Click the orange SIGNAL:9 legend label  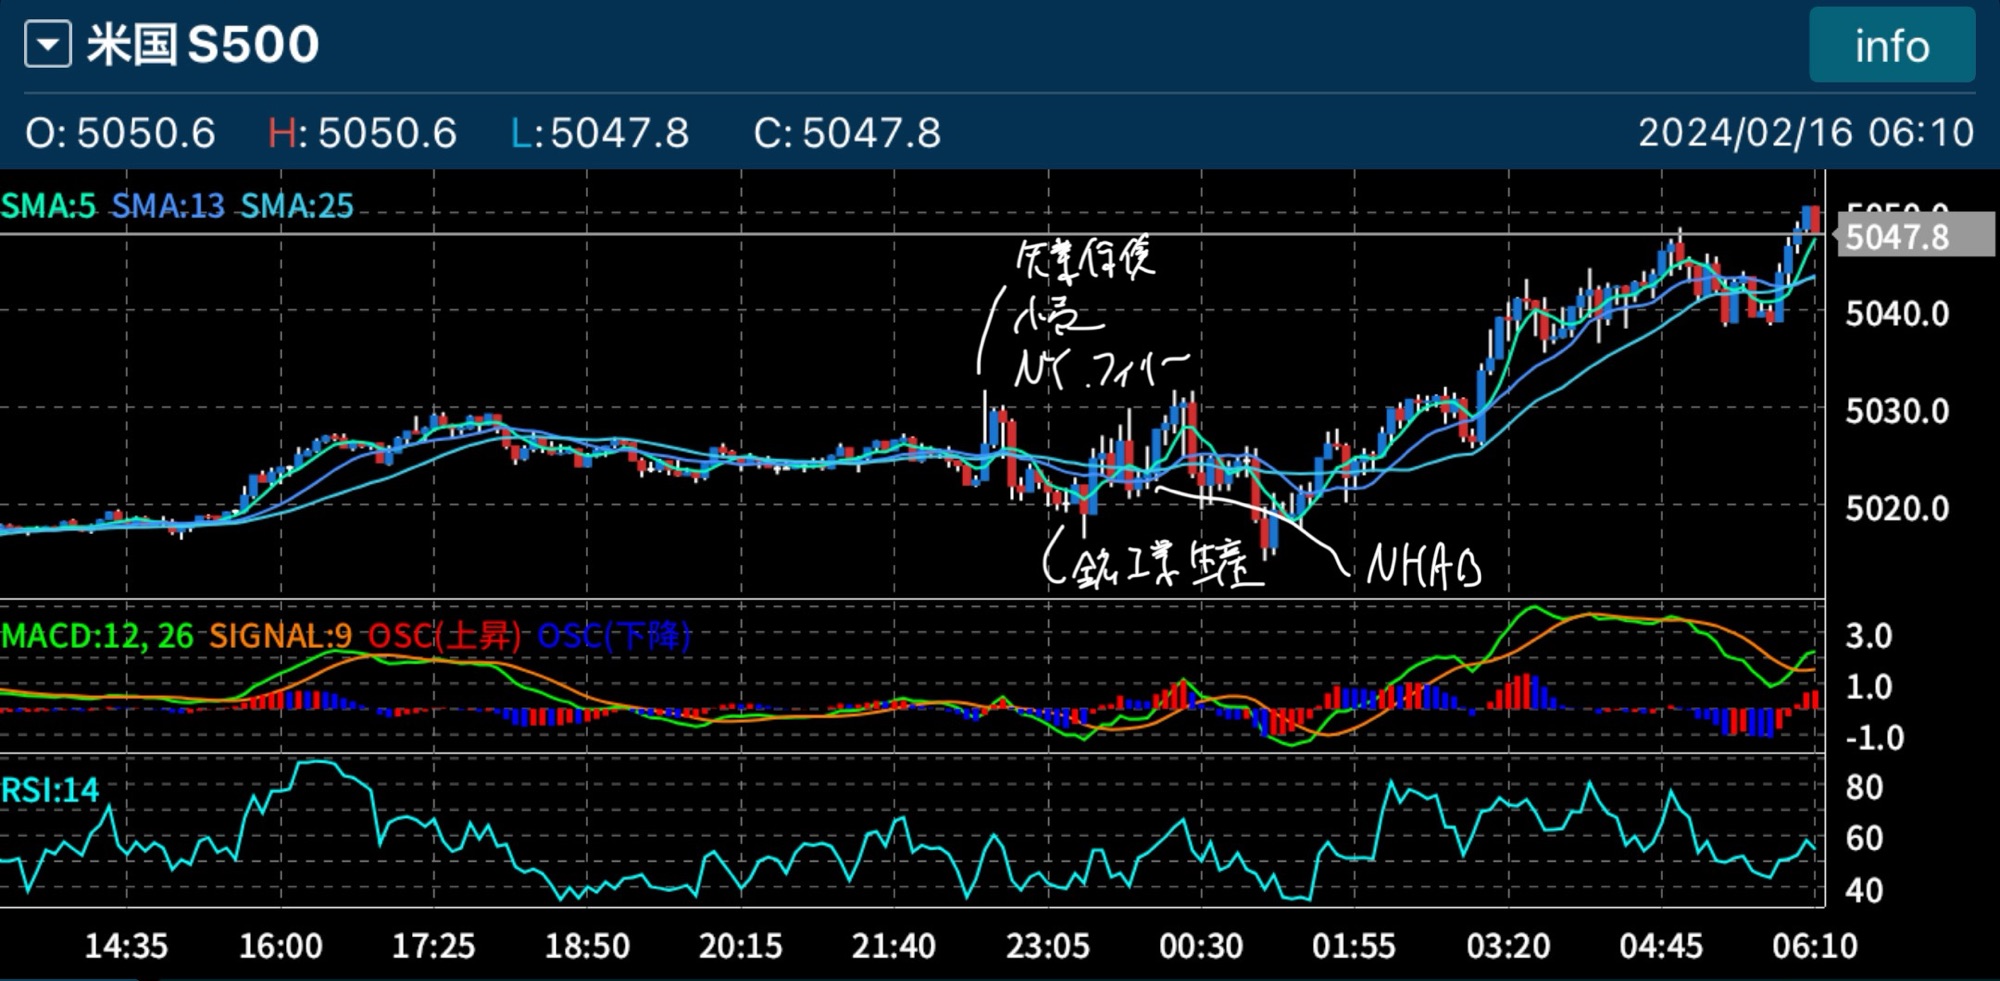(280, 636)
